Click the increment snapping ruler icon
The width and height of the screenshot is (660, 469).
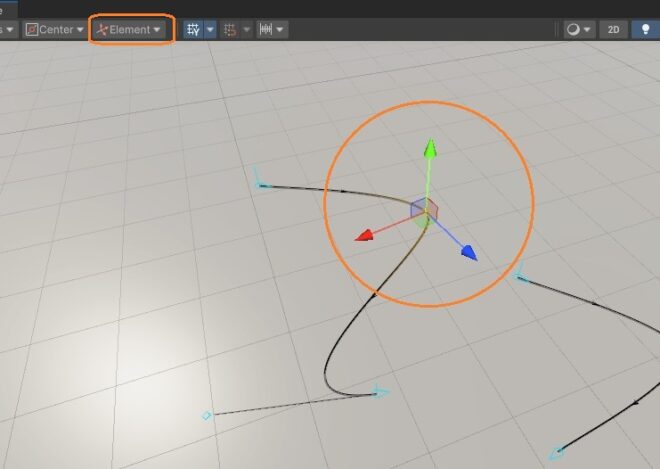tap(266, 29)
